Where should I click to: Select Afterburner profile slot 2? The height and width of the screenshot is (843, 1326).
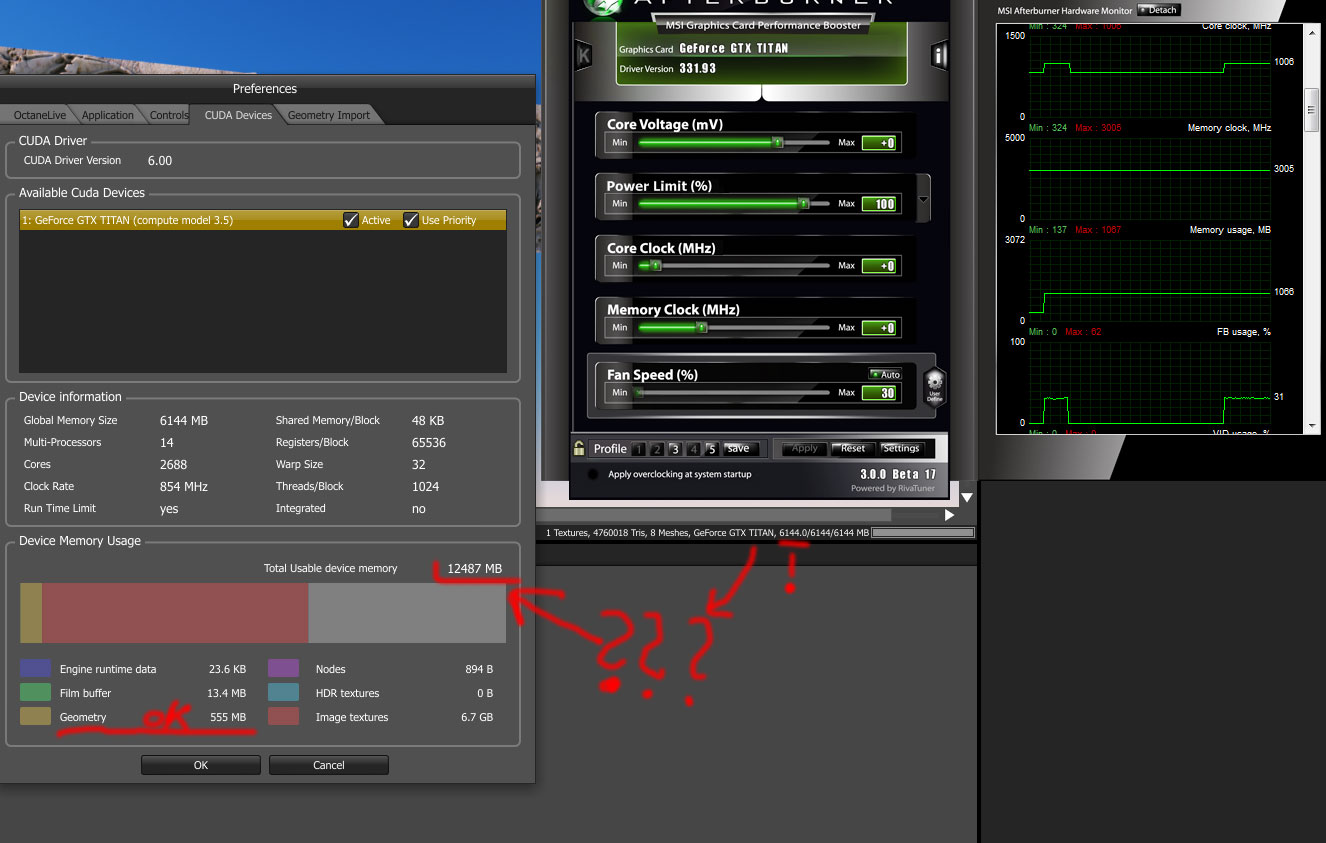[657, 449]
